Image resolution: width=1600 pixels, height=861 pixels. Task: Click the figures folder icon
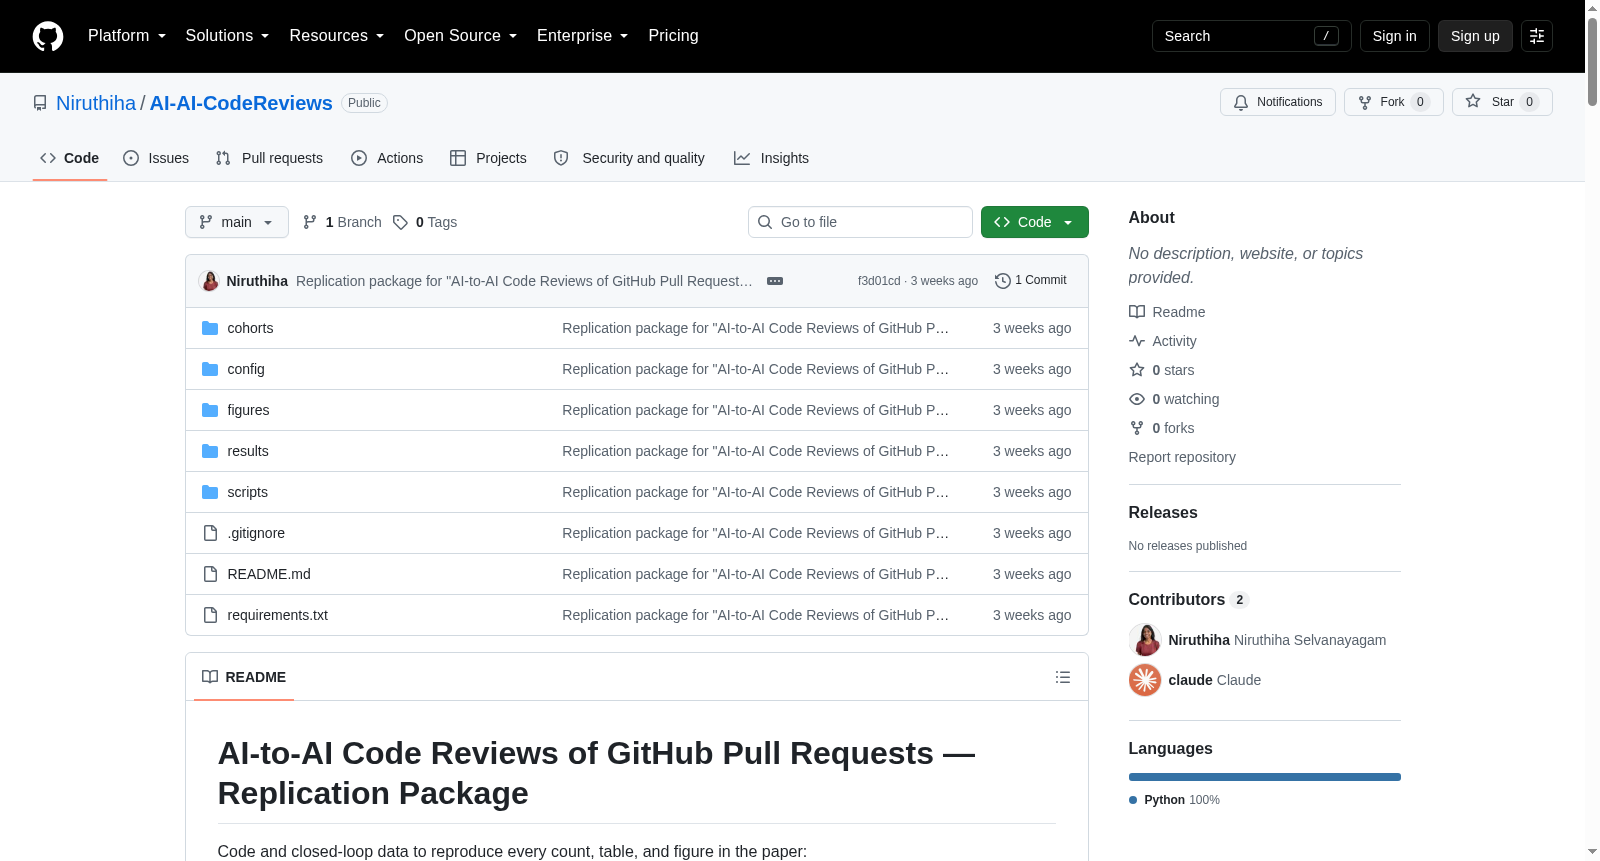point(210,410)
